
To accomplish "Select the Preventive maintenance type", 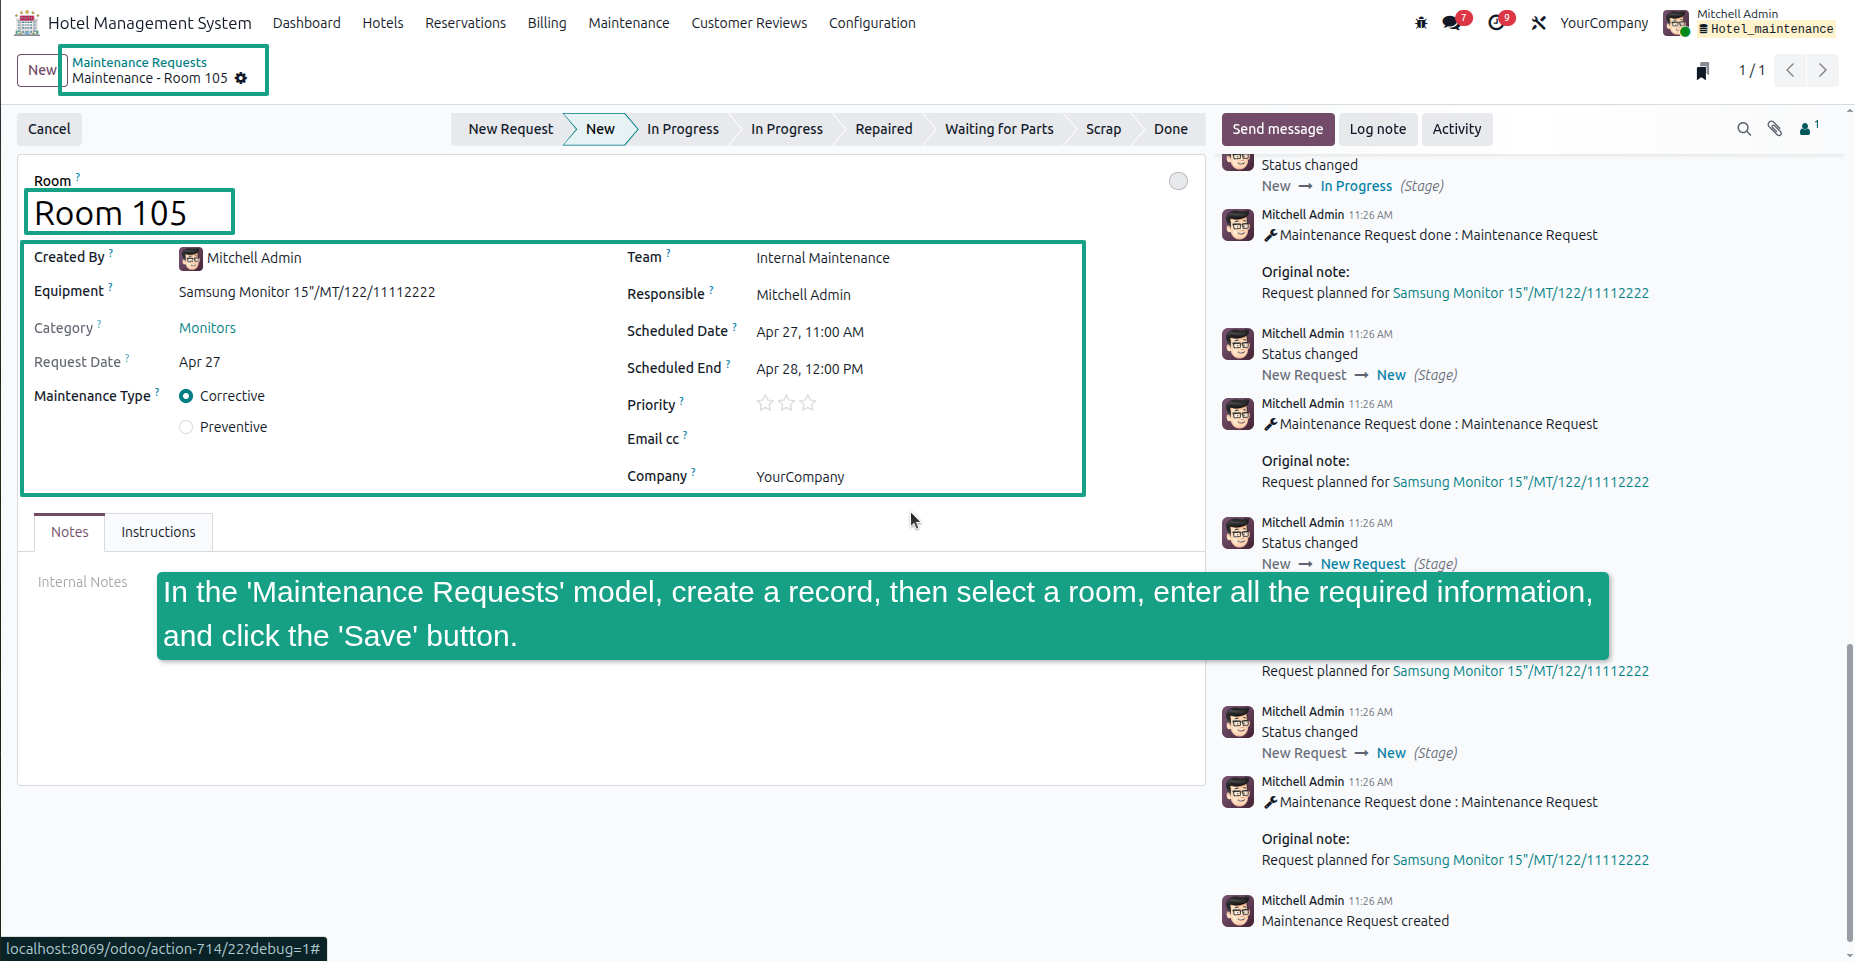I will [186, 427].
